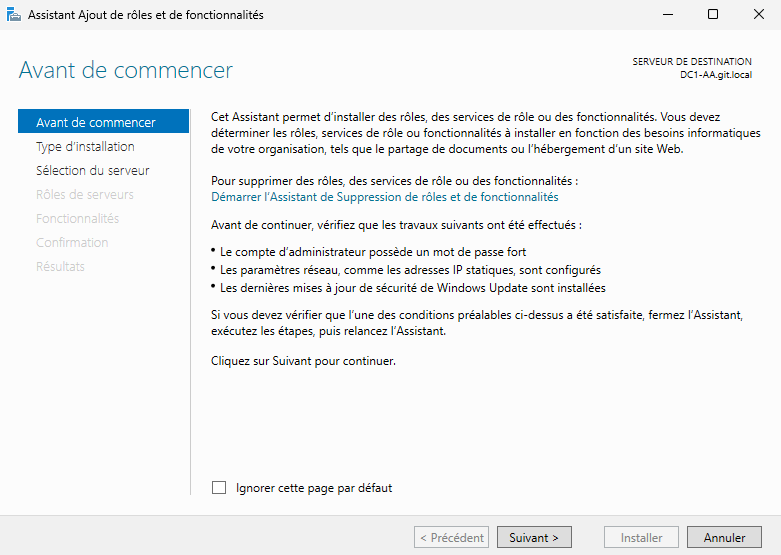Maximize the wizard window
The width and height of the screenshot is (781, 555).
click(713, 14)
